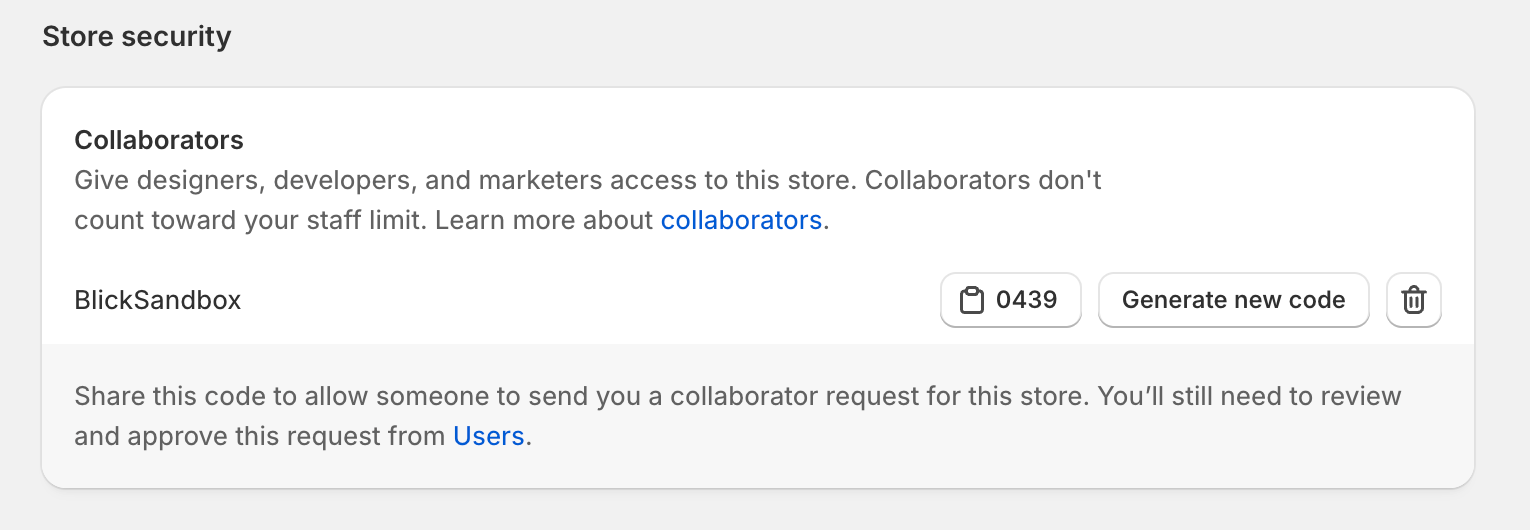Select the BlickSandbox organization name
Viewport: 1530px width, 530px height.
coord(158,300)
